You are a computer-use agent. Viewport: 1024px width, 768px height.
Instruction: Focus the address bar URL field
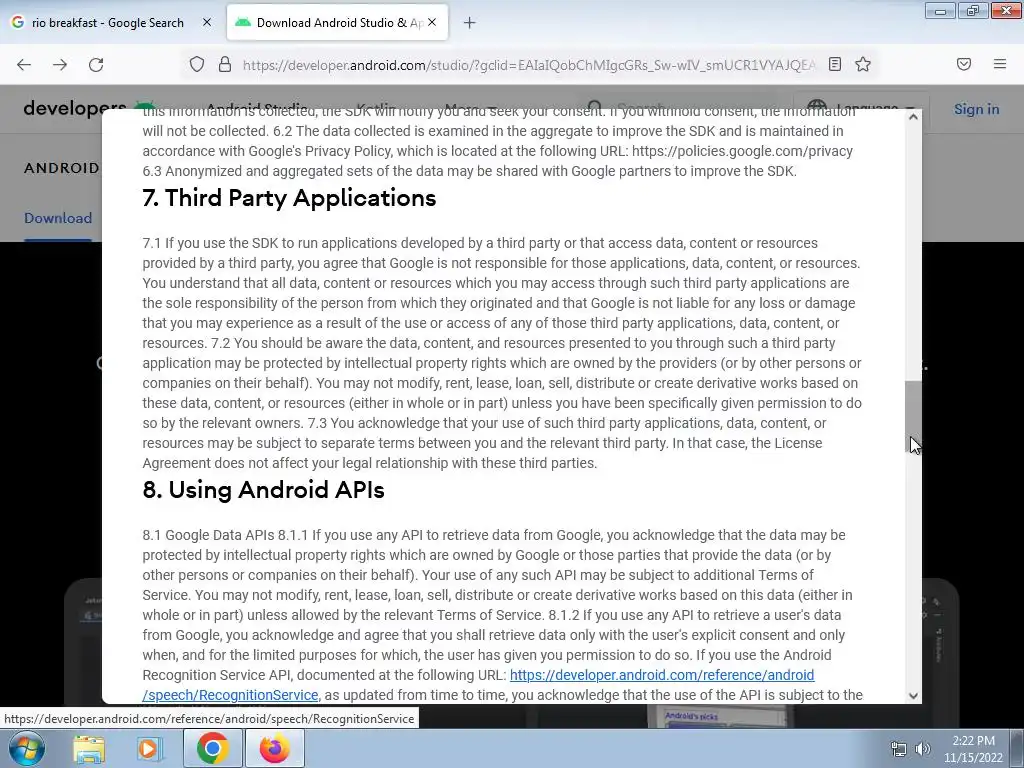tap(529, 65)
